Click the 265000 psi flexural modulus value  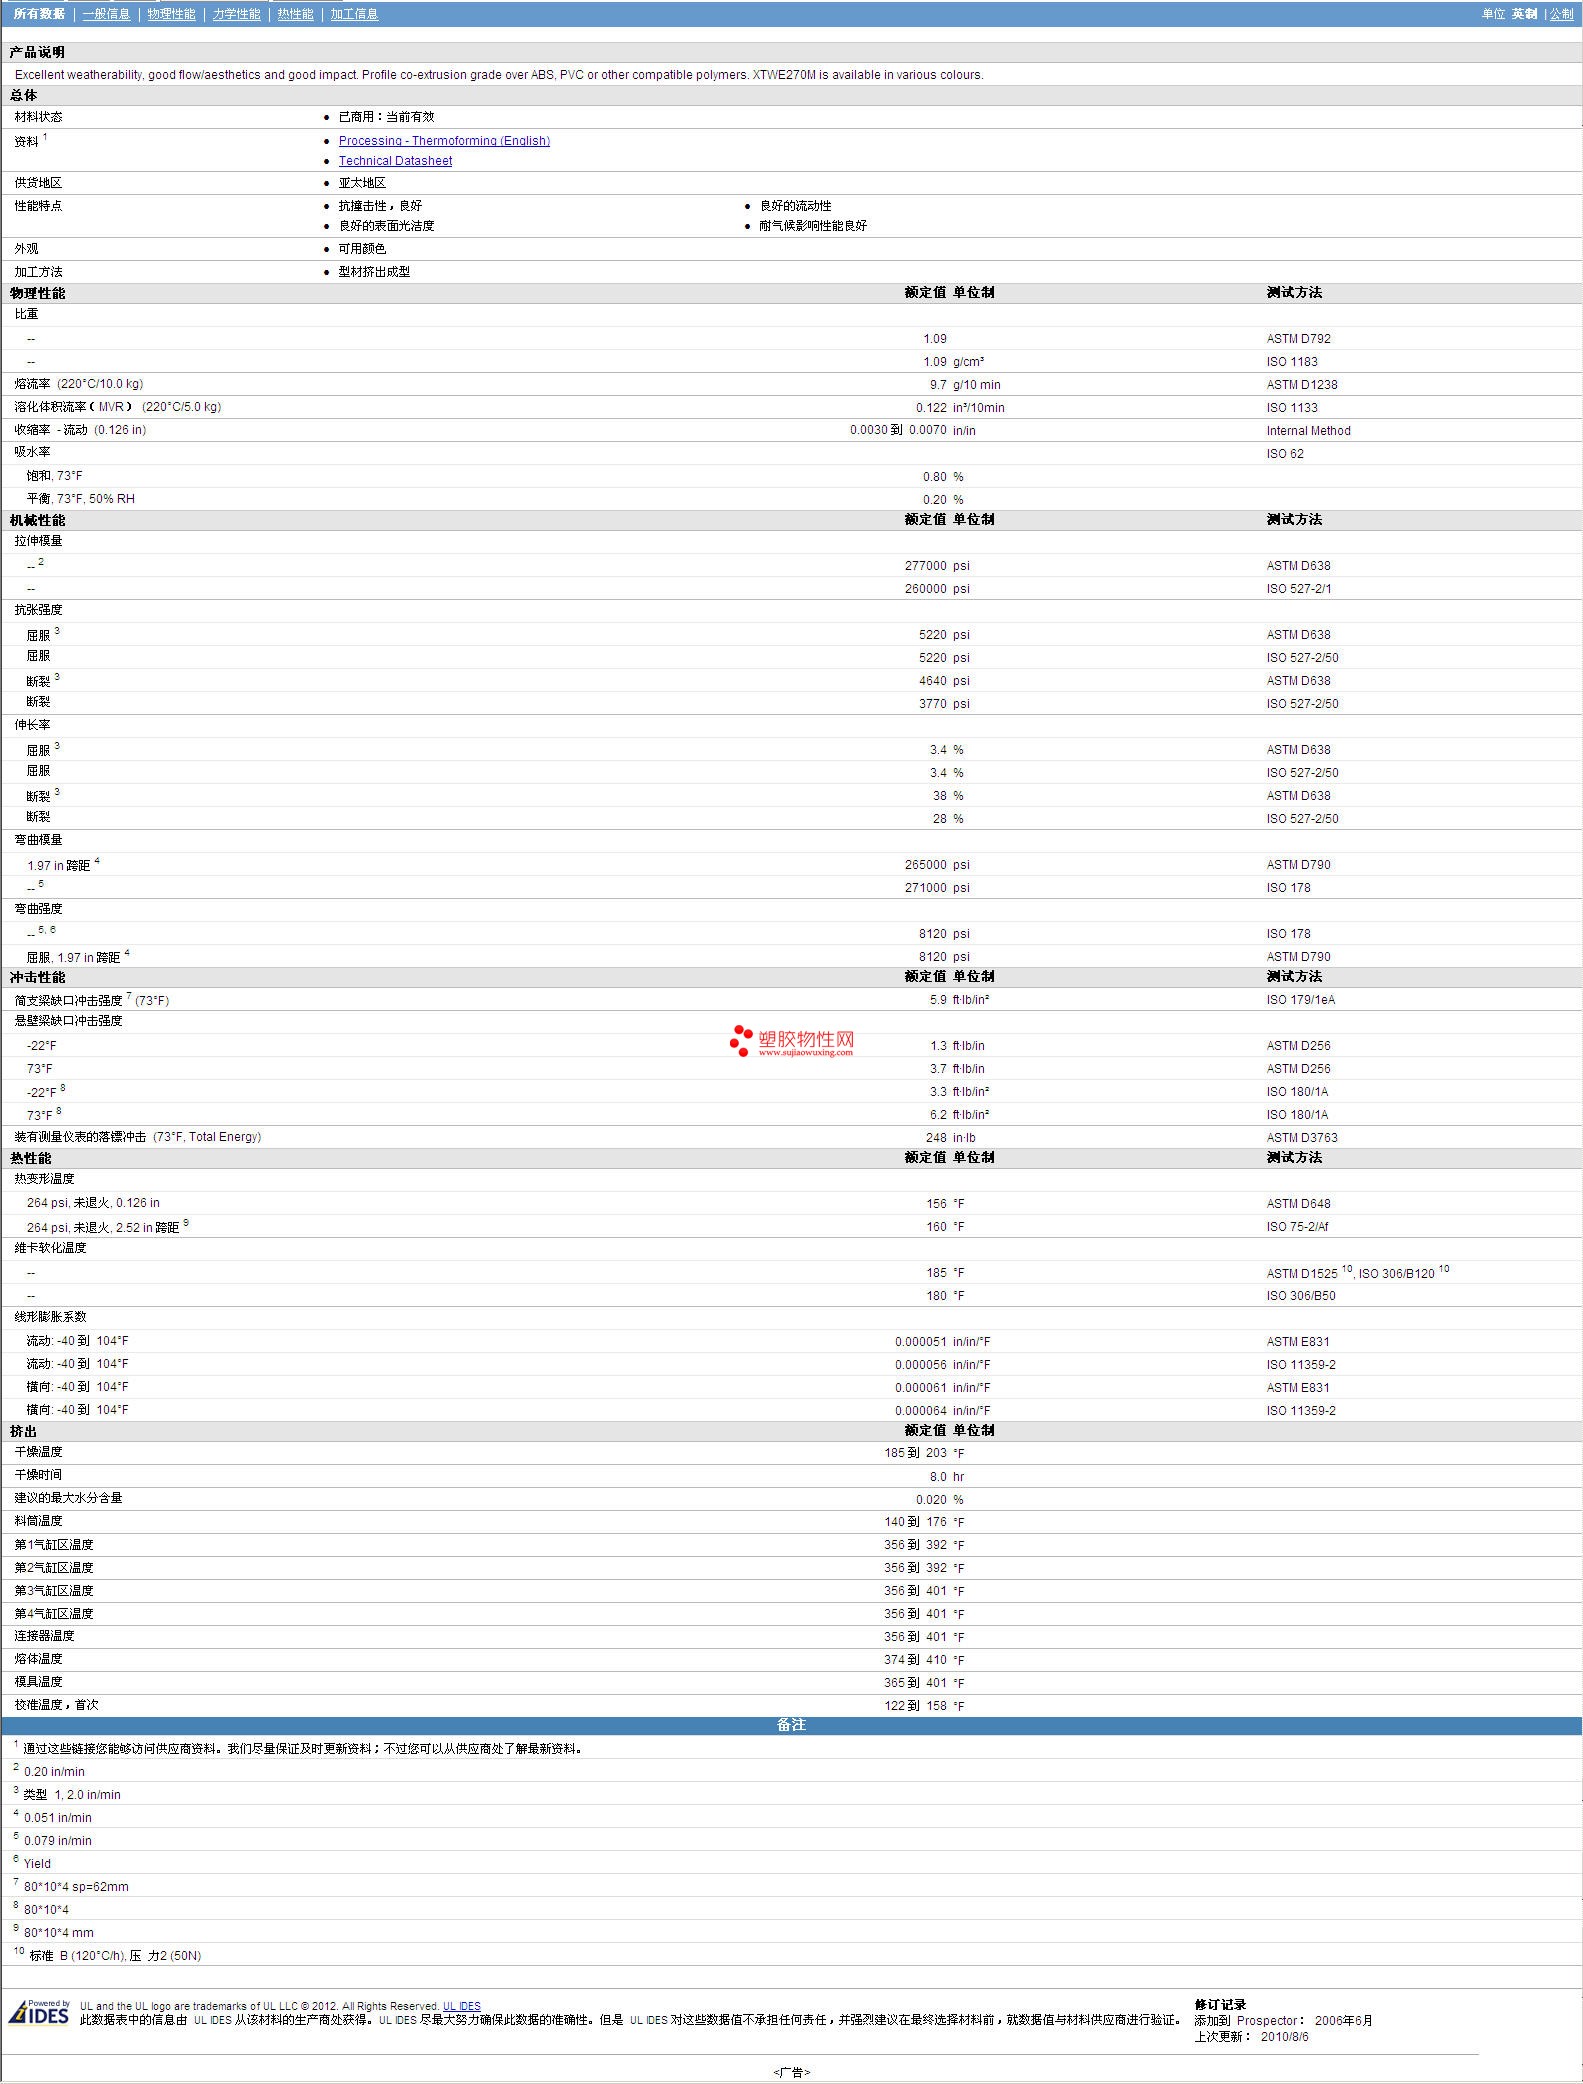pos(936,865)
